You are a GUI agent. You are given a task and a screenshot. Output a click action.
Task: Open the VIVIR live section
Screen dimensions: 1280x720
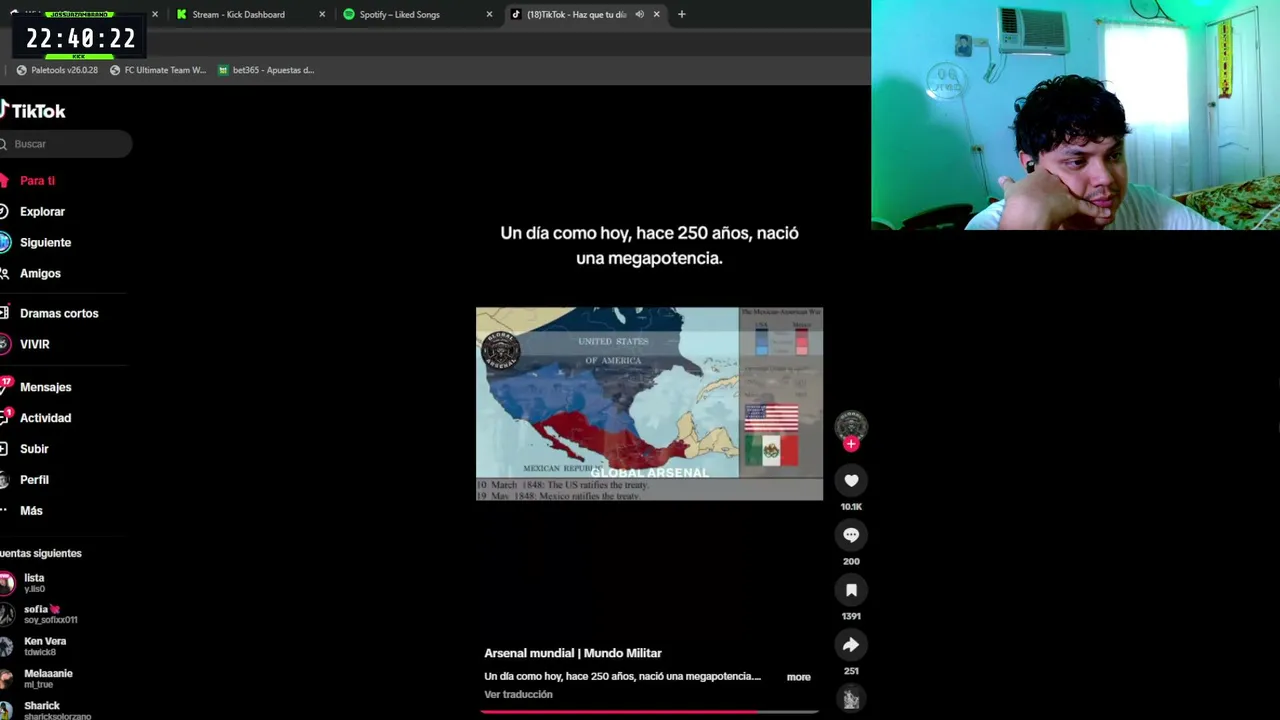[34, 344]
